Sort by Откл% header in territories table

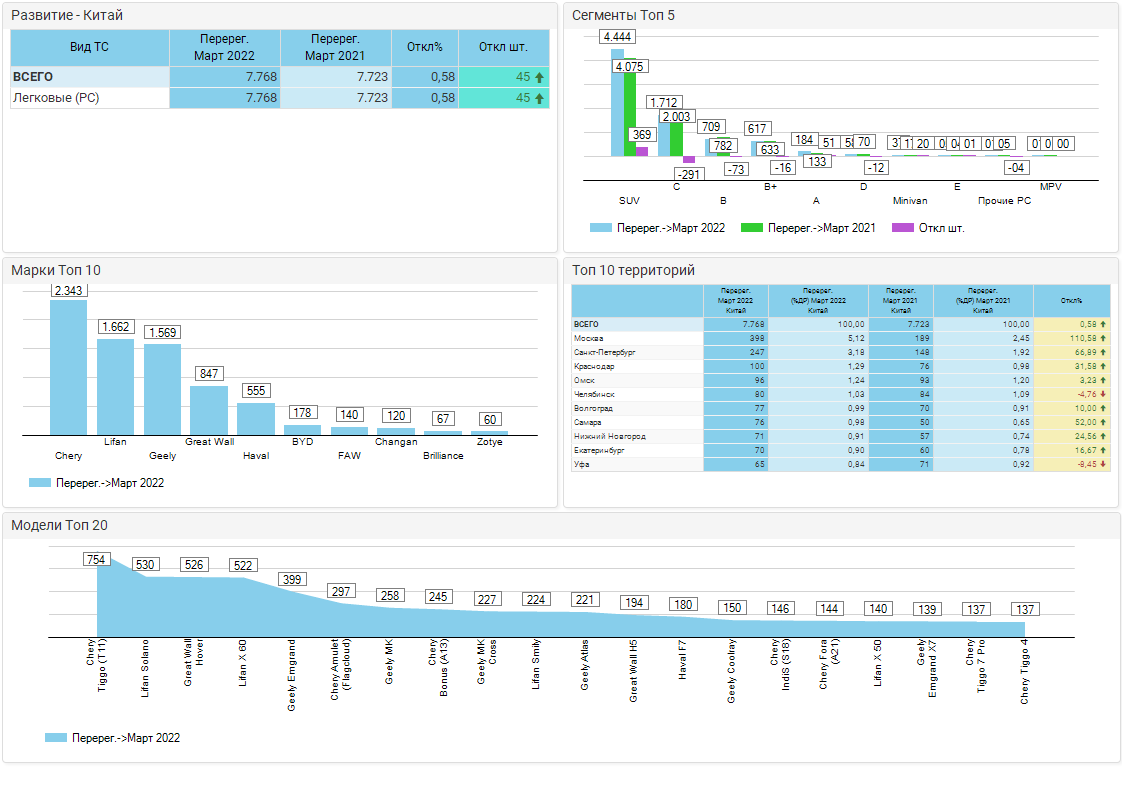(1072, 300)
